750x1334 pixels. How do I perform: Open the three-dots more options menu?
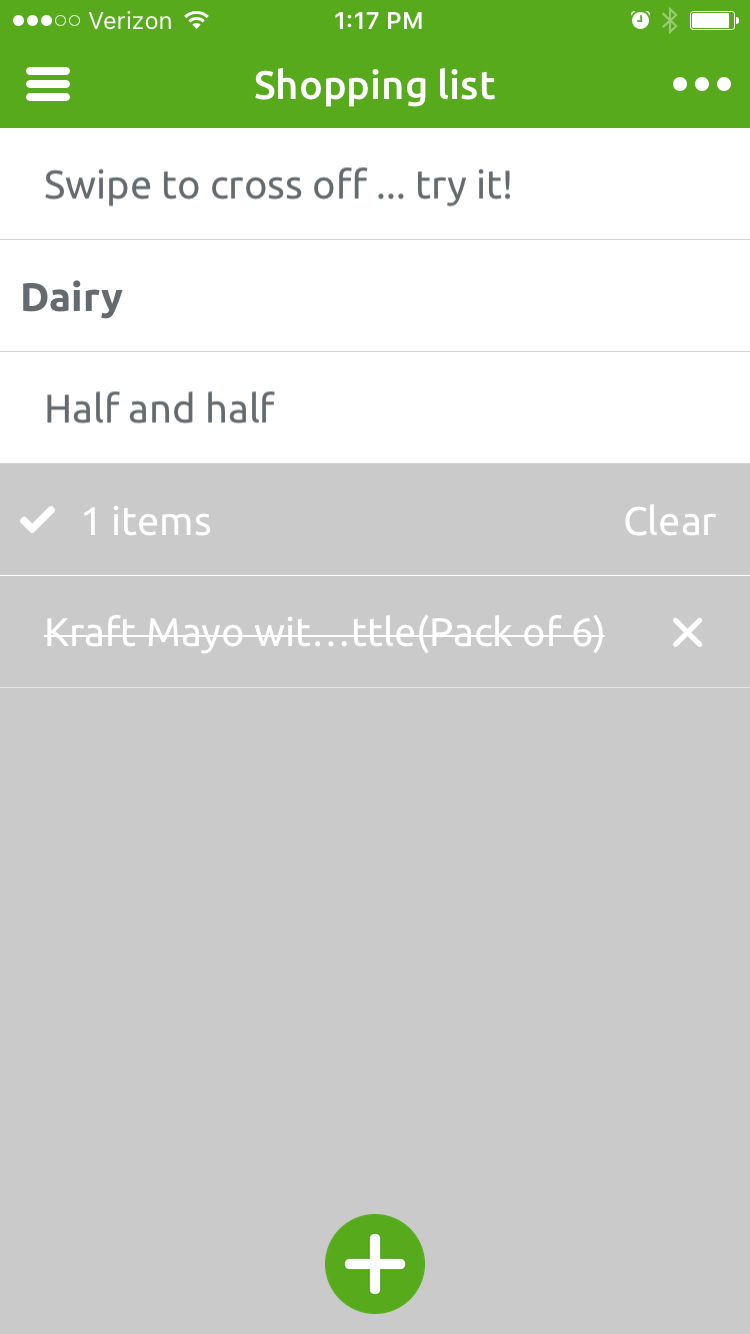[x=702, y=84]
